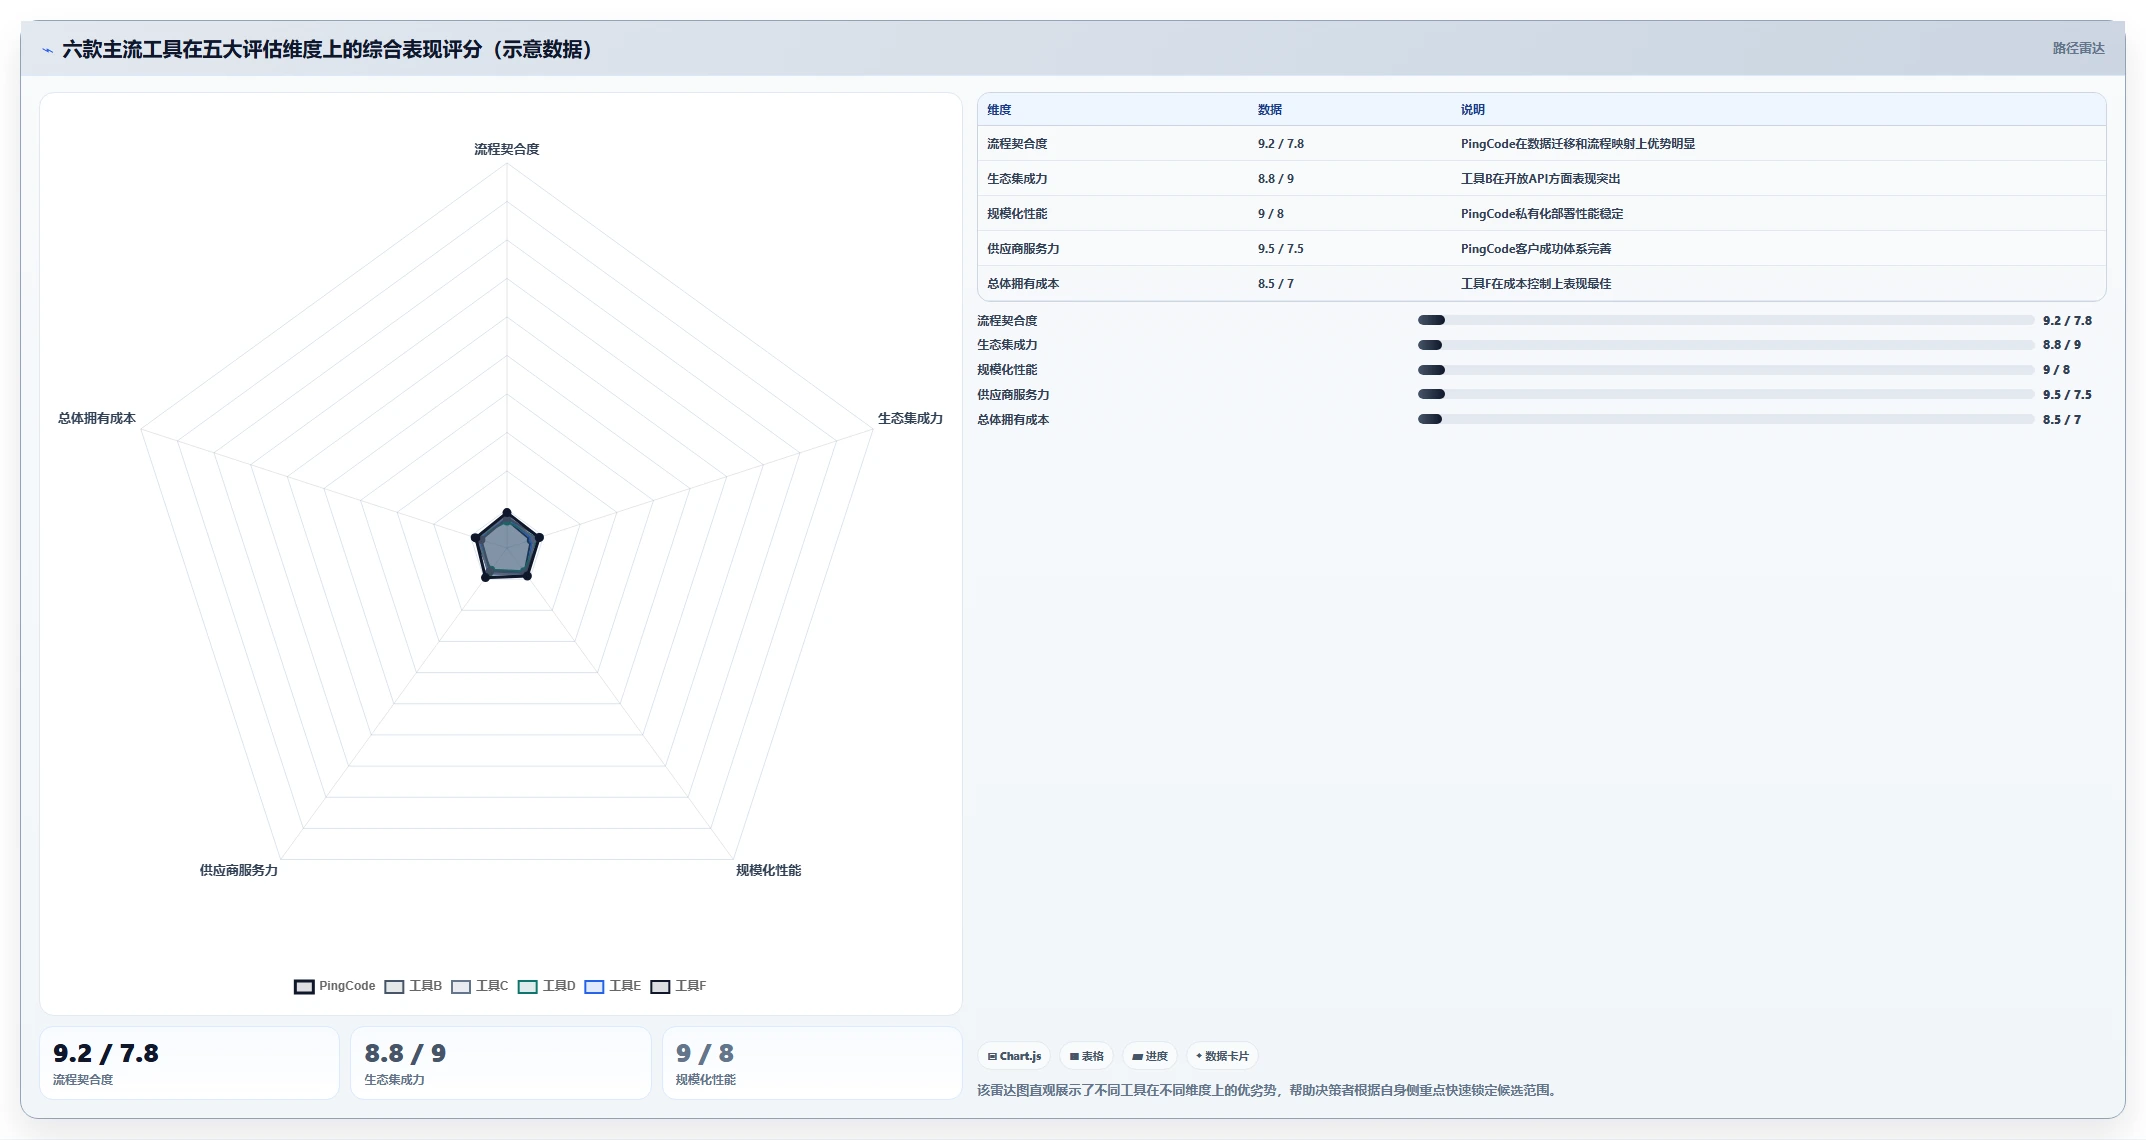The width and height of the screenshot is (2146, 1140).
Task: Click note PingCode私有化部署性能稳定
Action: [1542, 214]
